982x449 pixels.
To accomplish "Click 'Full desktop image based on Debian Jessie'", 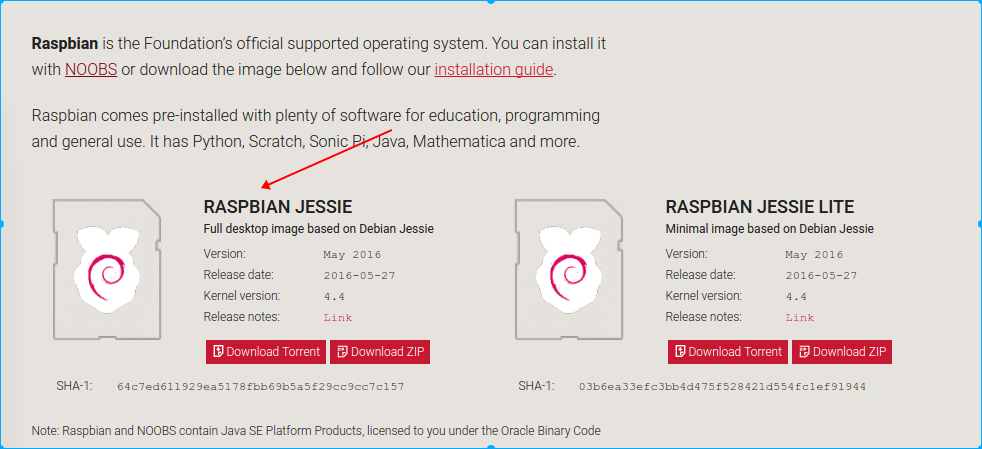I will (x=319, y=229).
